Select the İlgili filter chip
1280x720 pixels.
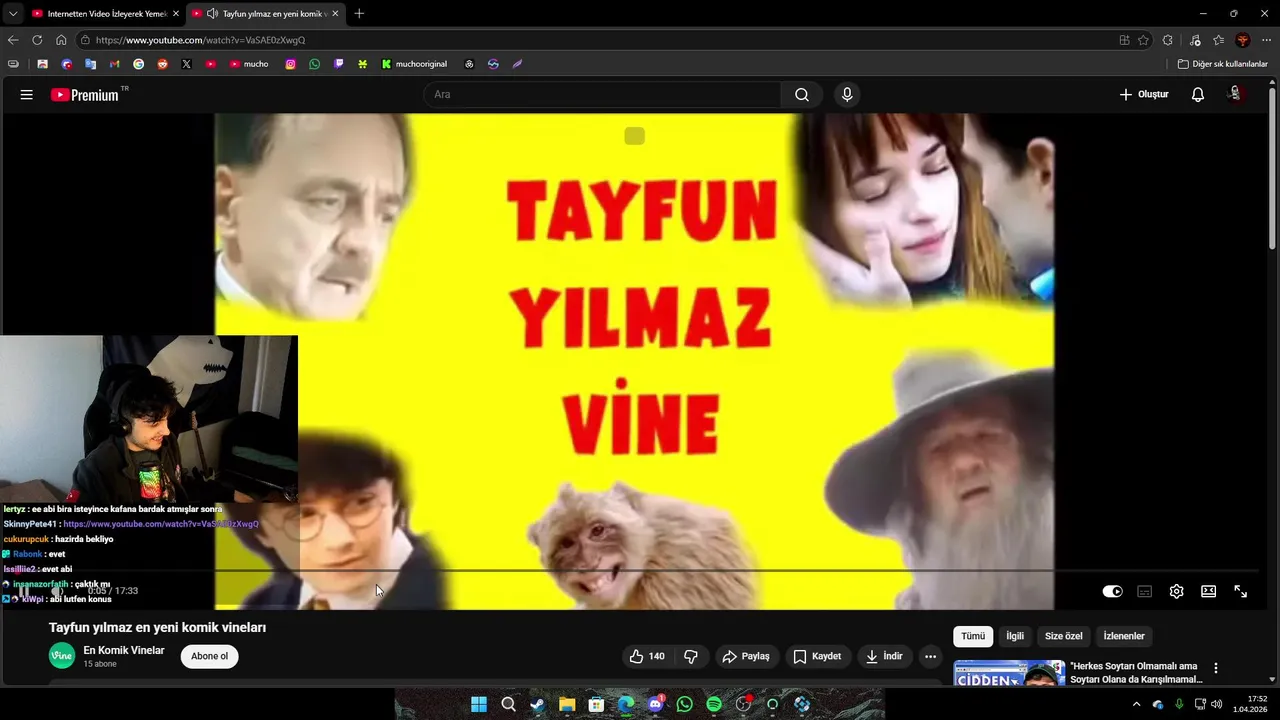1014,636
